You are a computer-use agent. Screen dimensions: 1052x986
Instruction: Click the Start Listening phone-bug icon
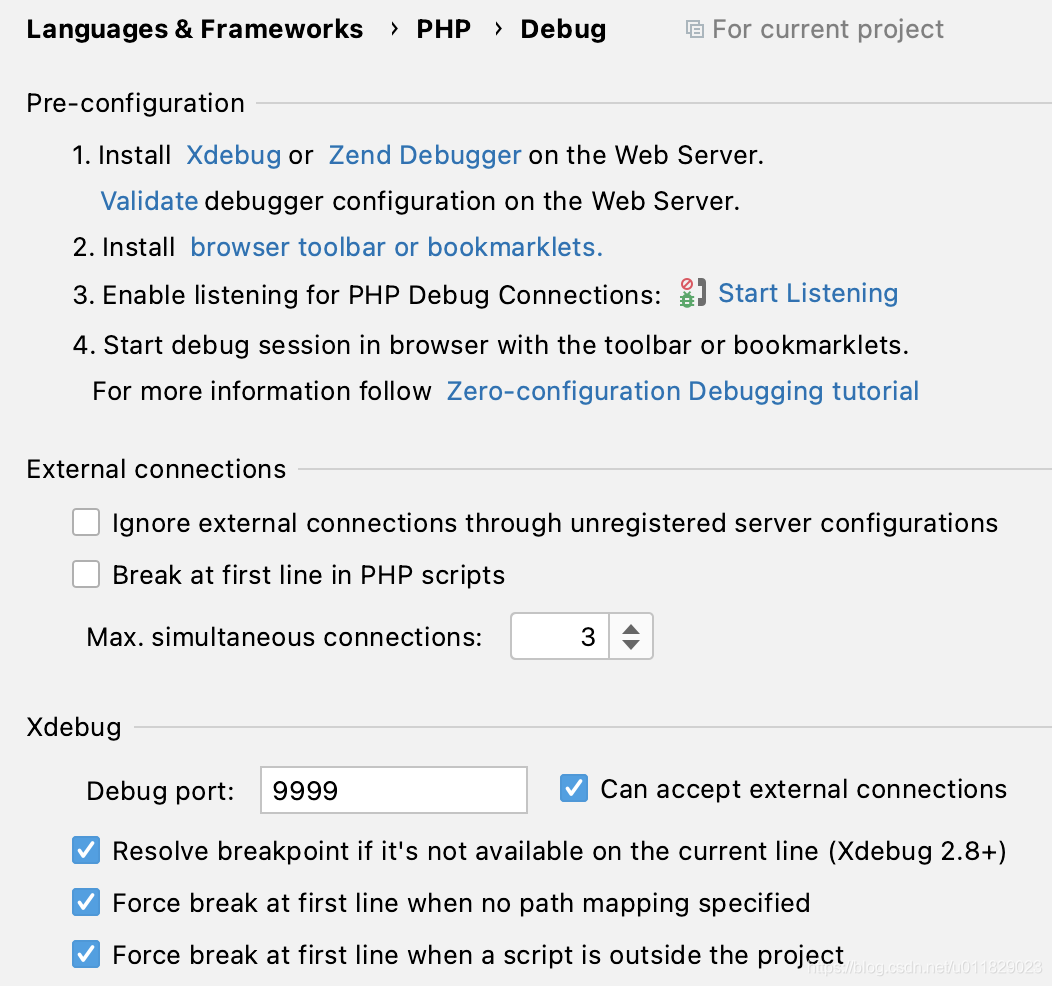(692, 294)
